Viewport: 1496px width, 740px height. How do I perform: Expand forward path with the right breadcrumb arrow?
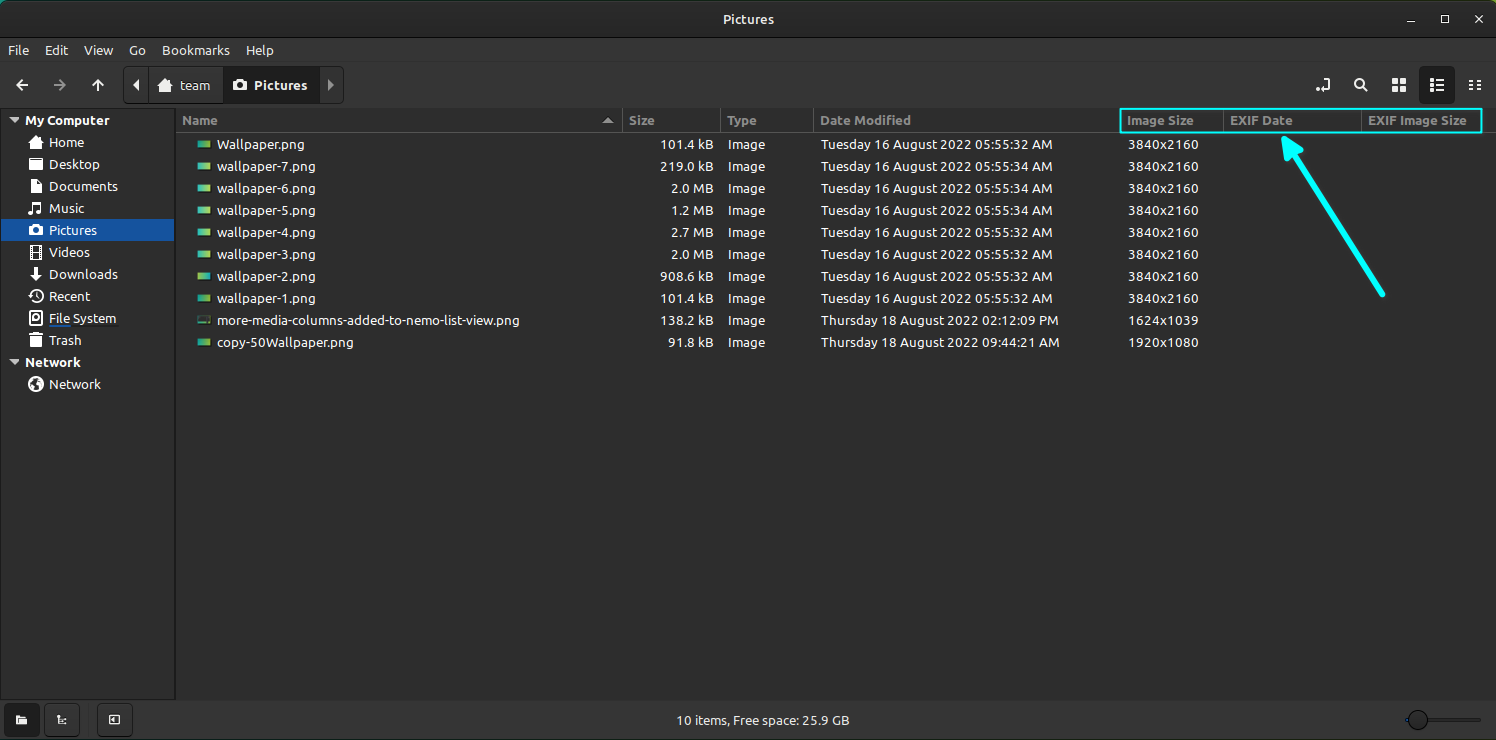[x=331, y=85]
